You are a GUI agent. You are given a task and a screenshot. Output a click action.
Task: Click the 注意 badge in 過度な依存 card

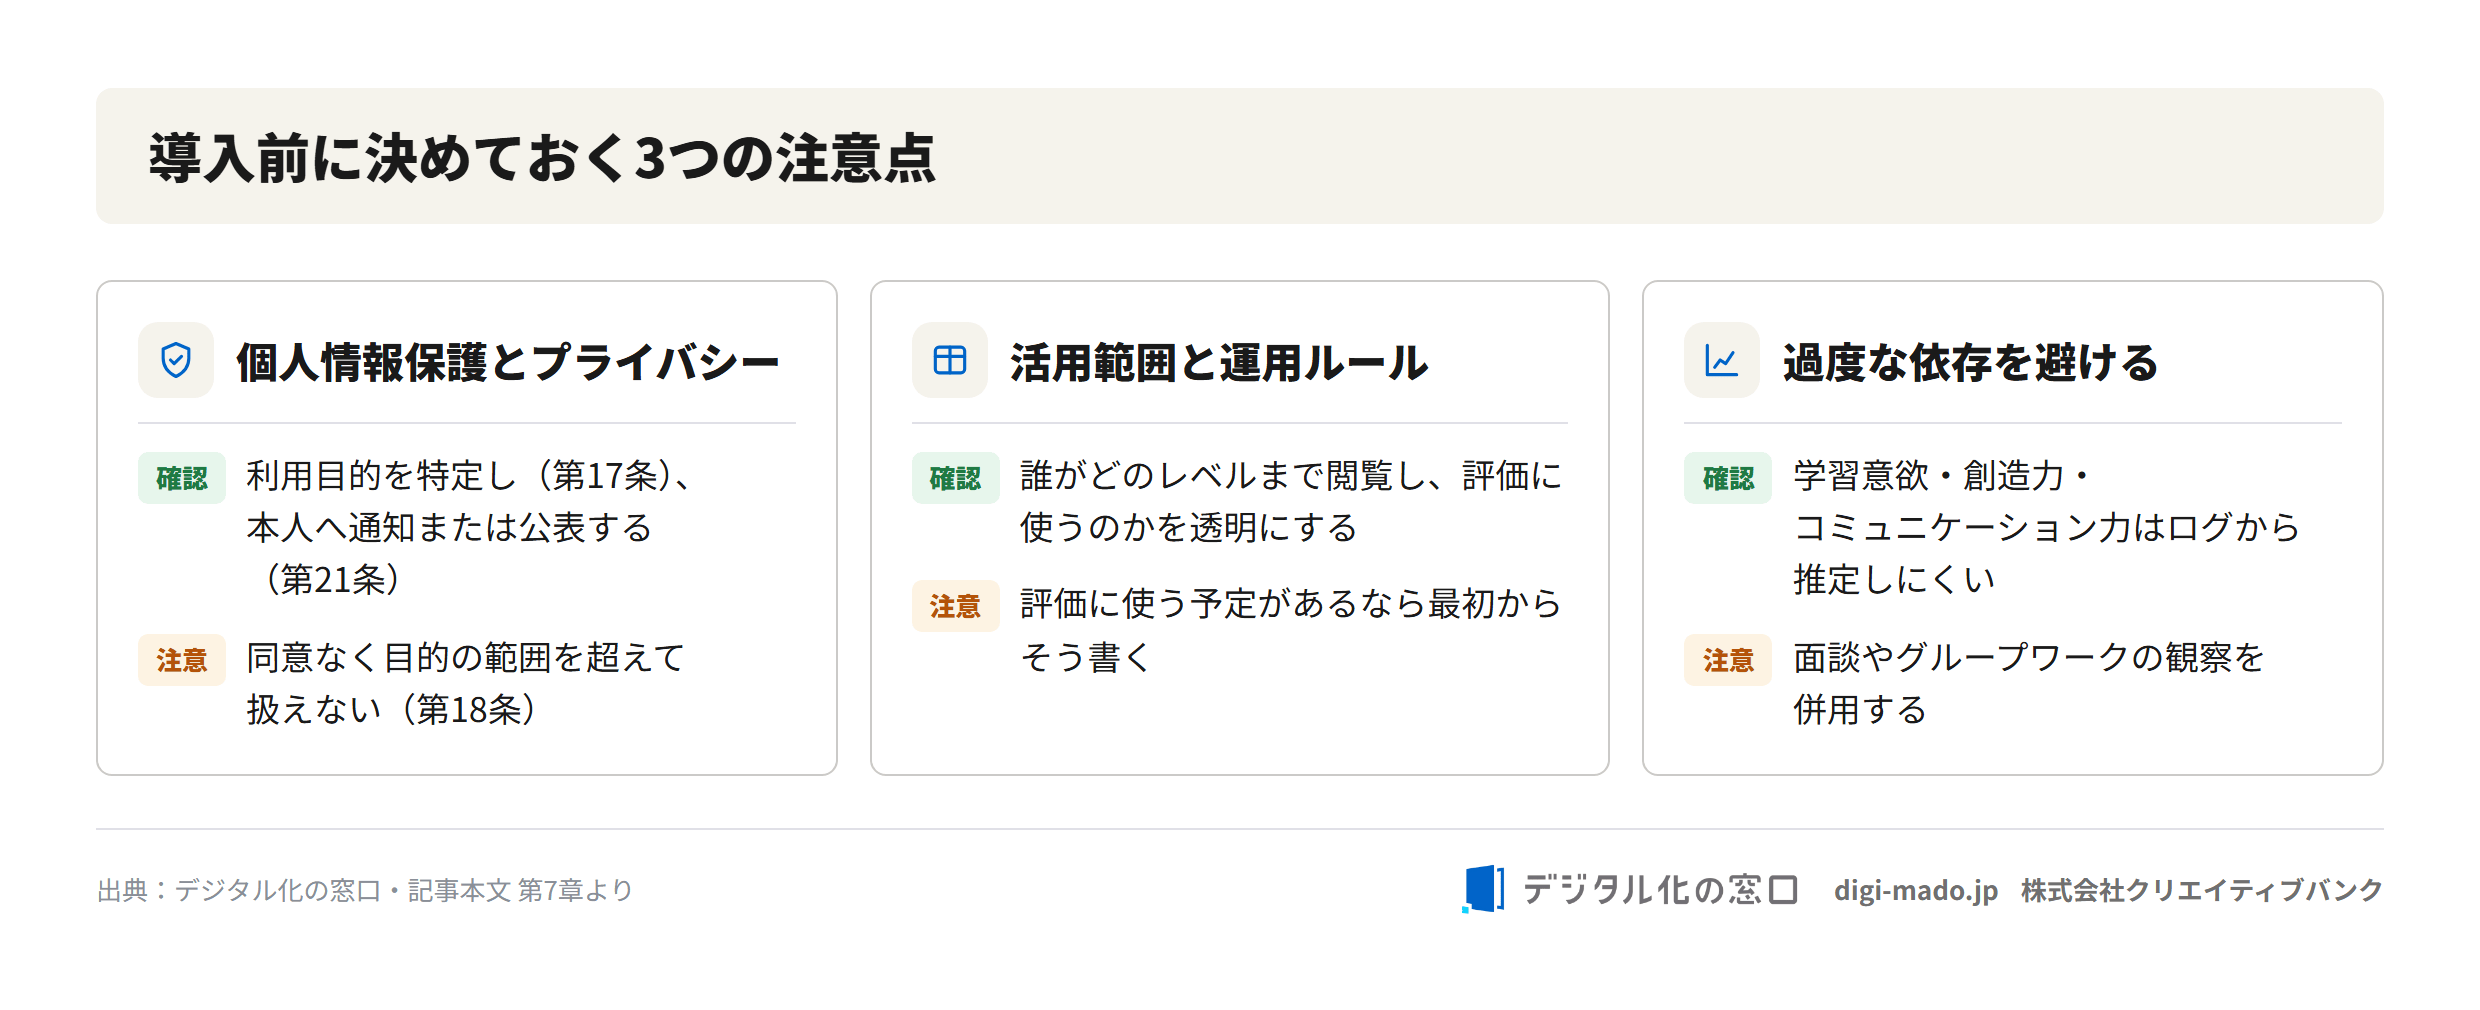[x=1728, y=660]
